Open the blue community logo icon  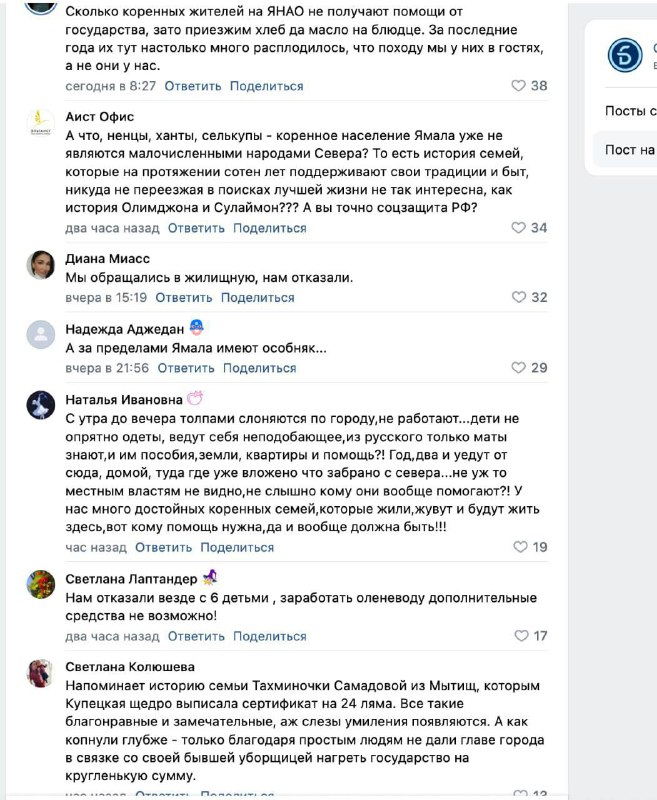click(625, 55)
